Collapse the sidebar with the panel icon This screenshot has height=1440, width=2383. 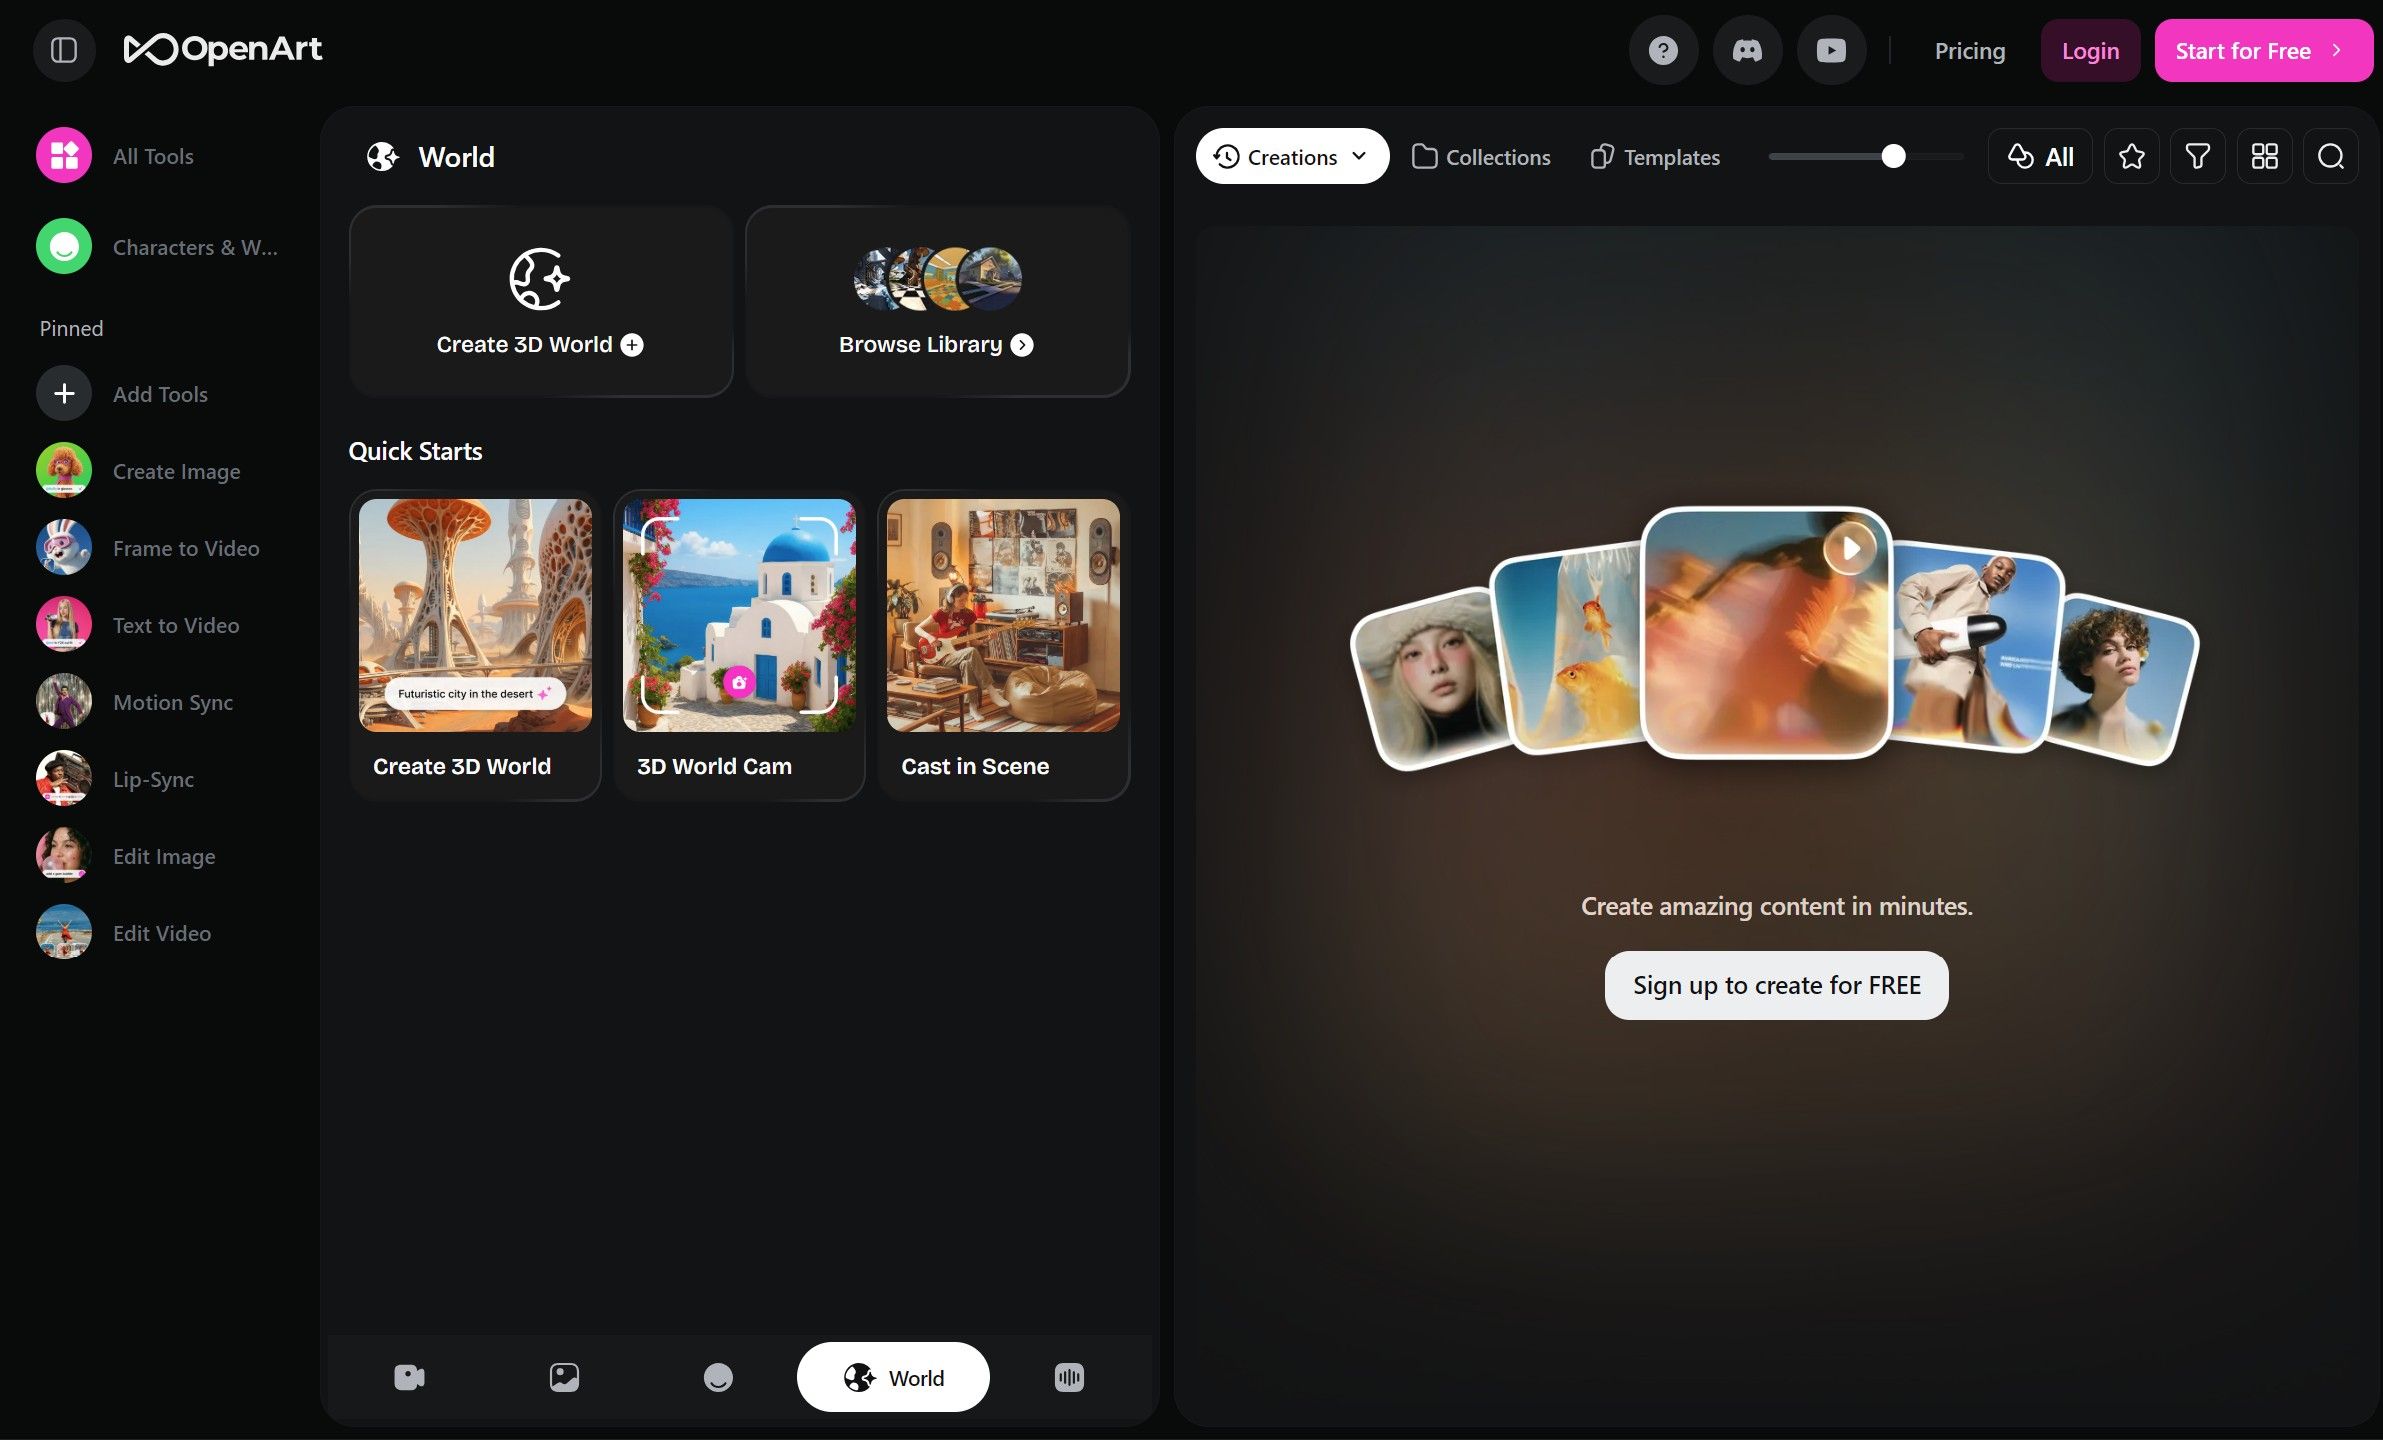point(64,50)
